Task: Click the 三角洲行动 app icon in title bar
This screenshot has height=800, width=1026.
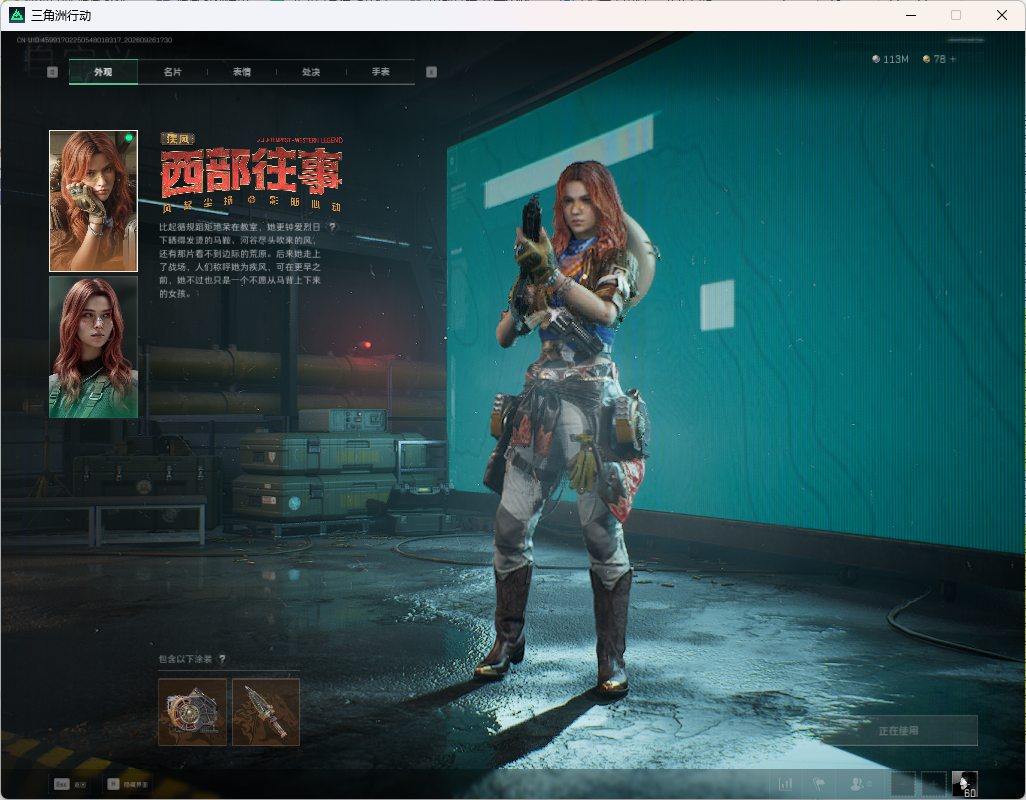Action: point(17,15)
